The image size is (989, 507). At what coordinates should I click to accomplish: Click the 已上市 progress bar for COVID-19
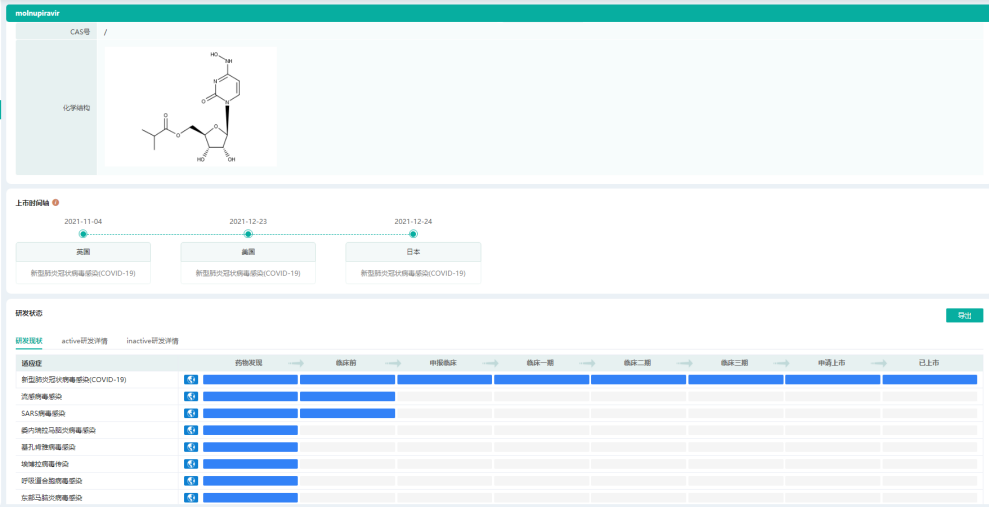(929, 380)
